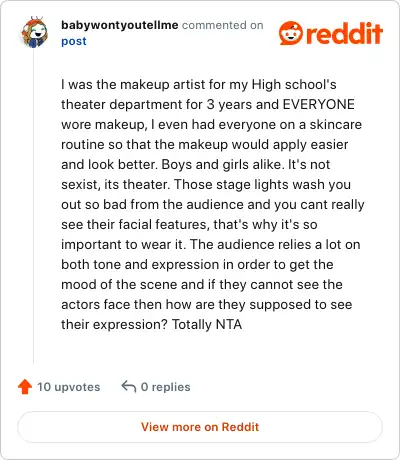Select the "10 upvotes" count label
The width and height of the screenshot is (400, 460).
(x=69, y=387)
